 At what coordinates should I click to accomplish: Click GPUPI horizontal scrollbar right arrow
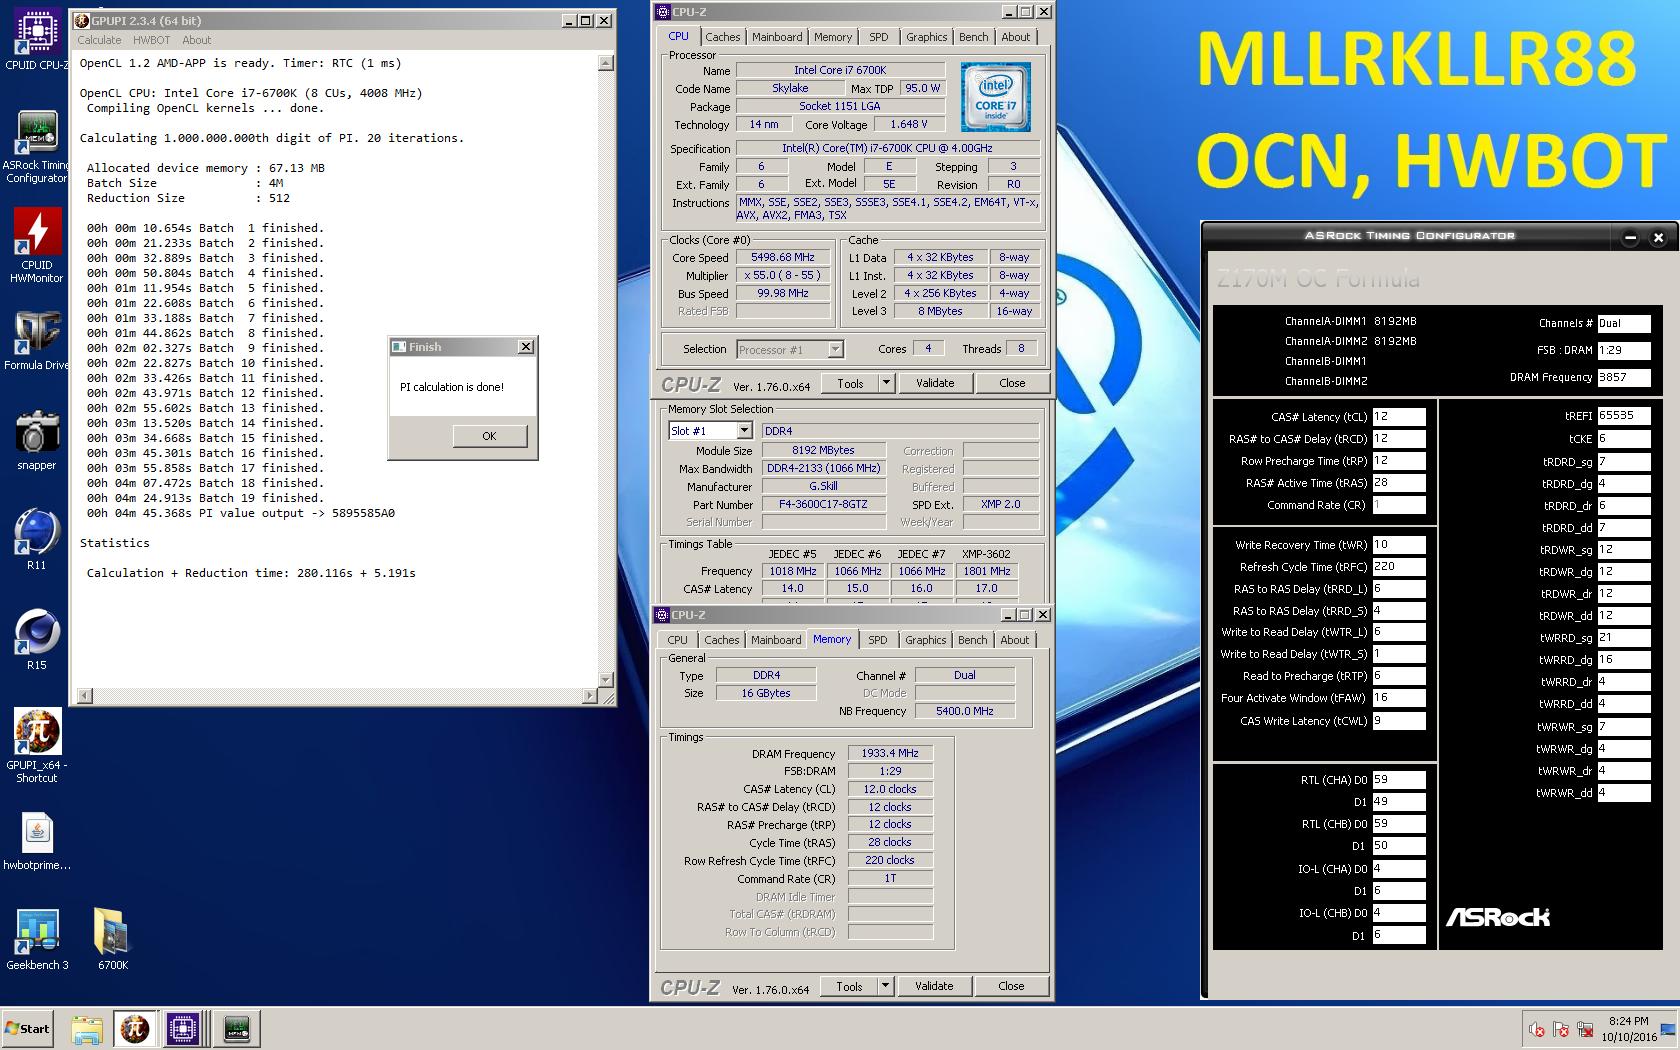pos(589,695)
